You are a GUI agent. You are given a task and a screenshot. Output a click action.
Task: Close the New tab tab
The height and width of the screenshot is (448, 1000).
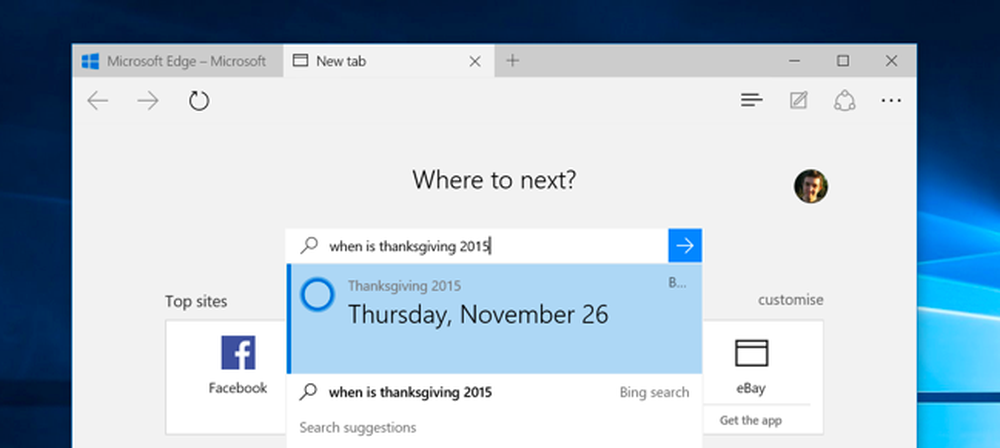475,61
